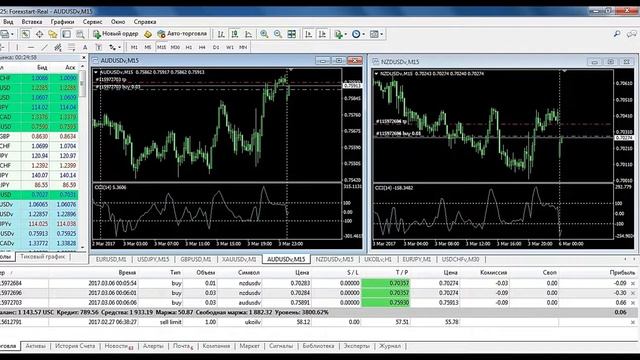This screenshot has width=640, height=360.
Task: Select the trendline drawing tool
Action: [44, 47]
